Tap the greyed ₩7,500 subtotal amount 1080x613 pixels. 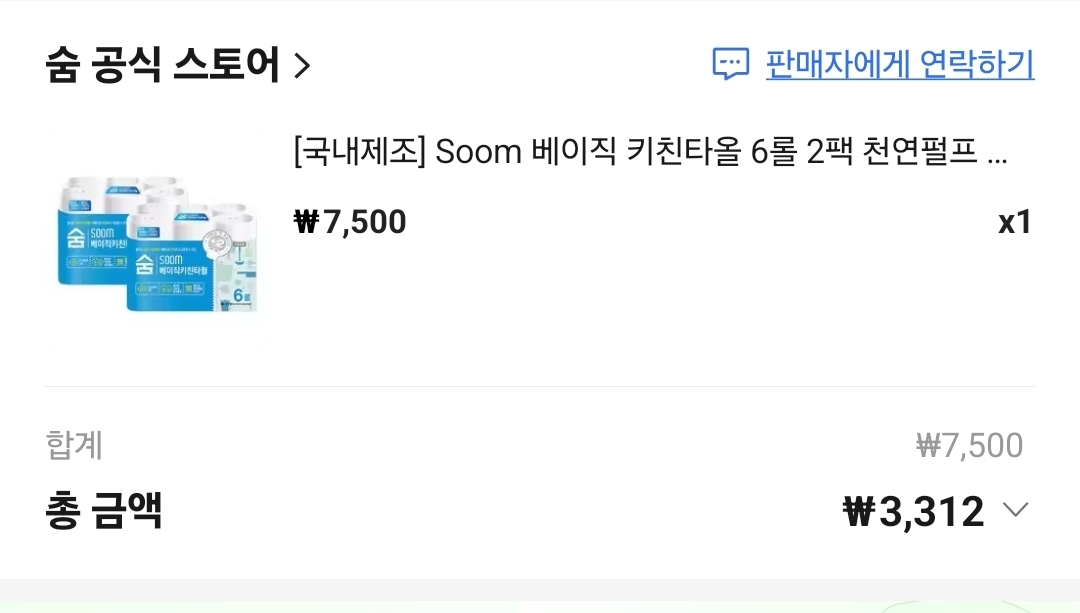(969, 445)
